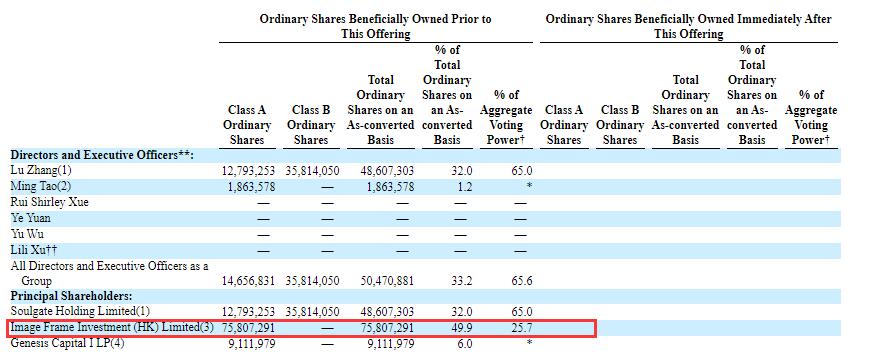Click Image Frame Investment (HK) Limited(3) label
The width and height of the screenshot is (876, 362).
(x=112, y=327)
